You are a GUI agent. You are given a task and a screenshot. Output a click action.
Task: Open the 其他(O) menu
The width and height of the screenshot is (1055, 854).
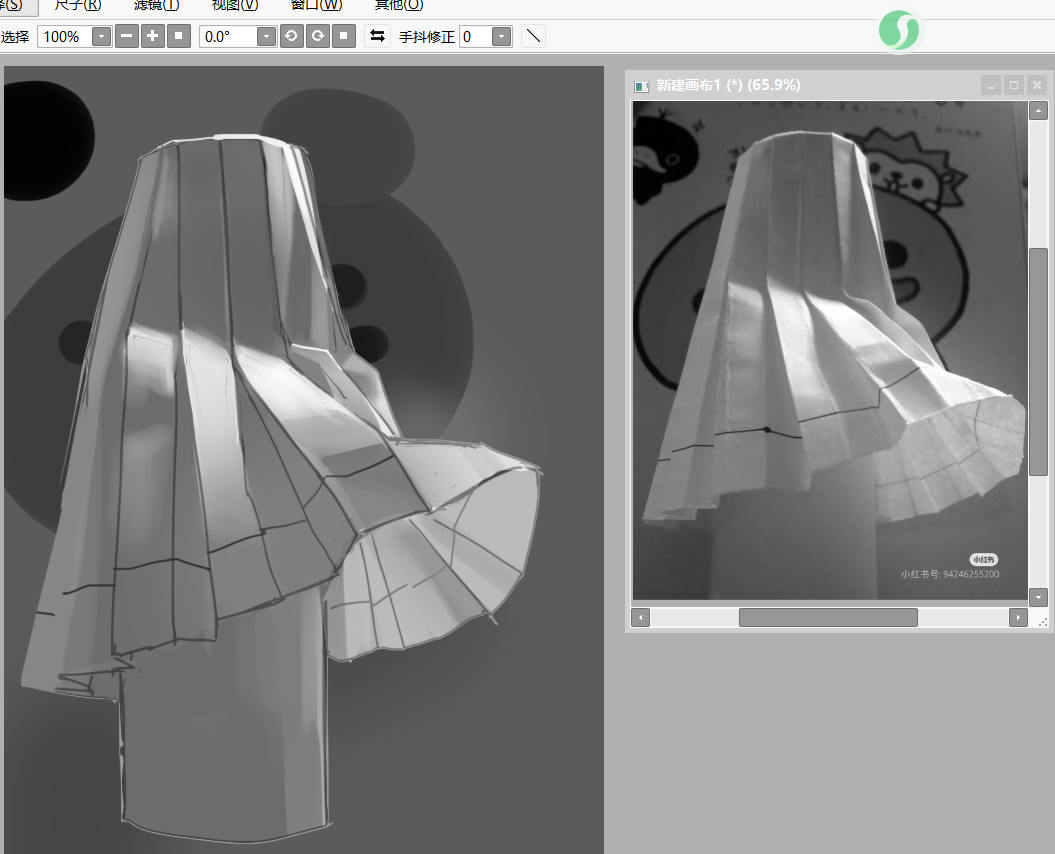pyautogui.click(x=398, y=5)
